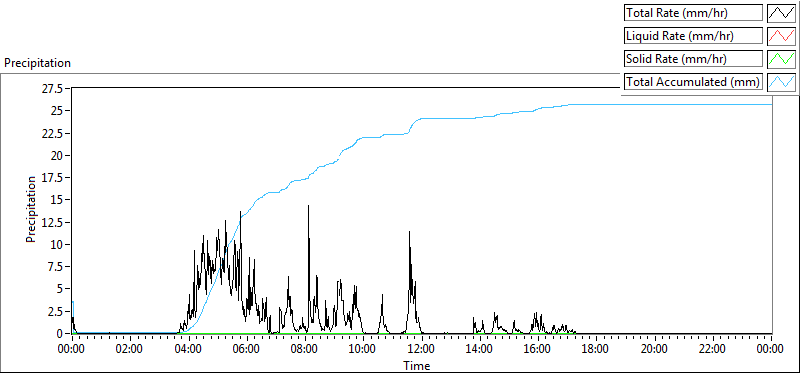Viewport: 800px width, 373px height.
Task: Click the 10 y-axis value
Action: 57,244
